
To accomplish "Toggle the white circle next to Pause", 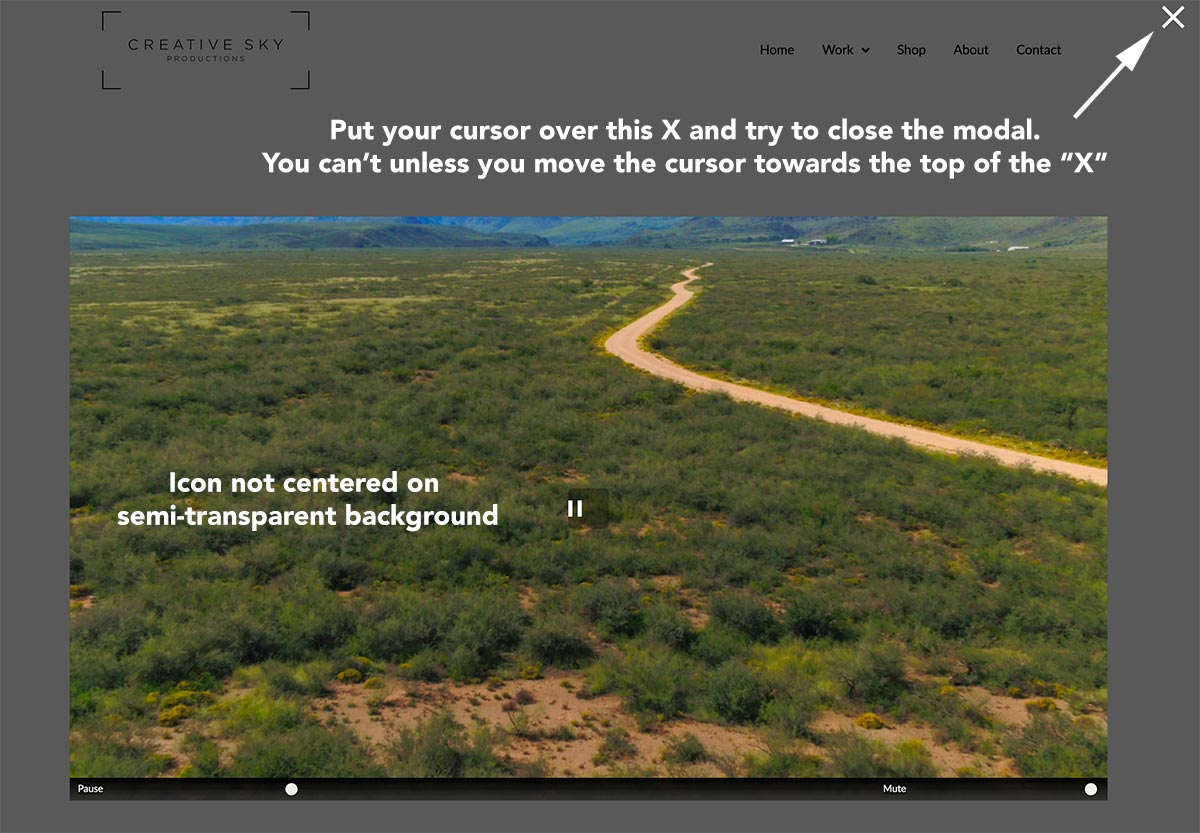I will (291, 789).
